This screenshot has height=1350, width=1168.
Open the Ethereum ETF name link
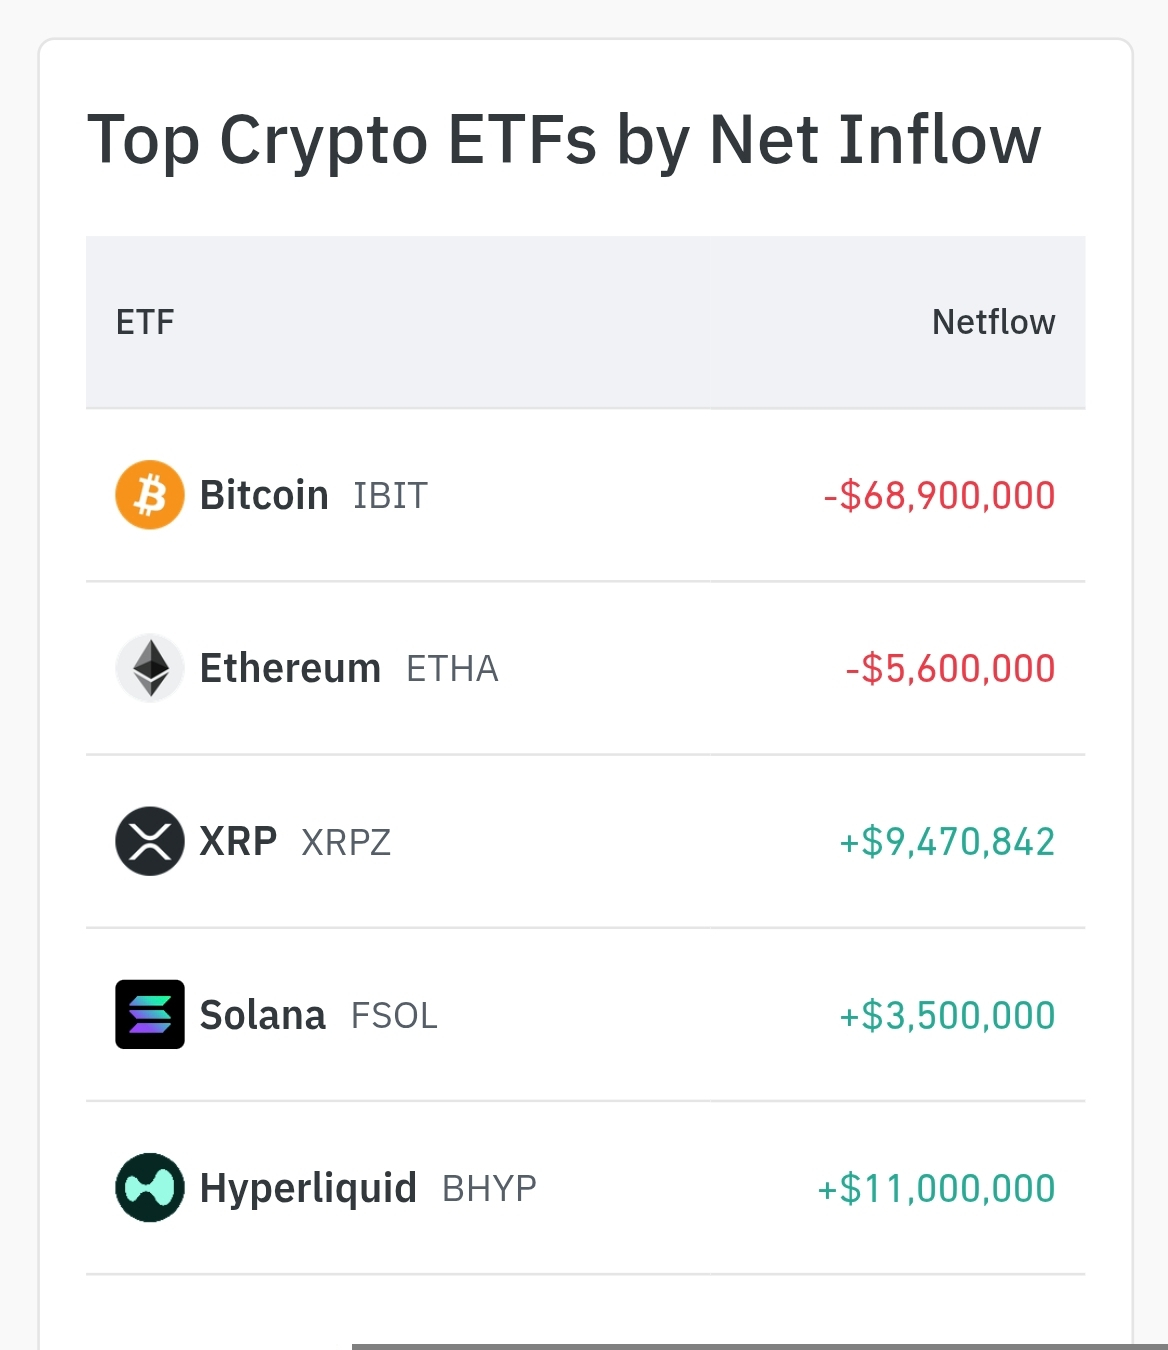tap(290, 668)
